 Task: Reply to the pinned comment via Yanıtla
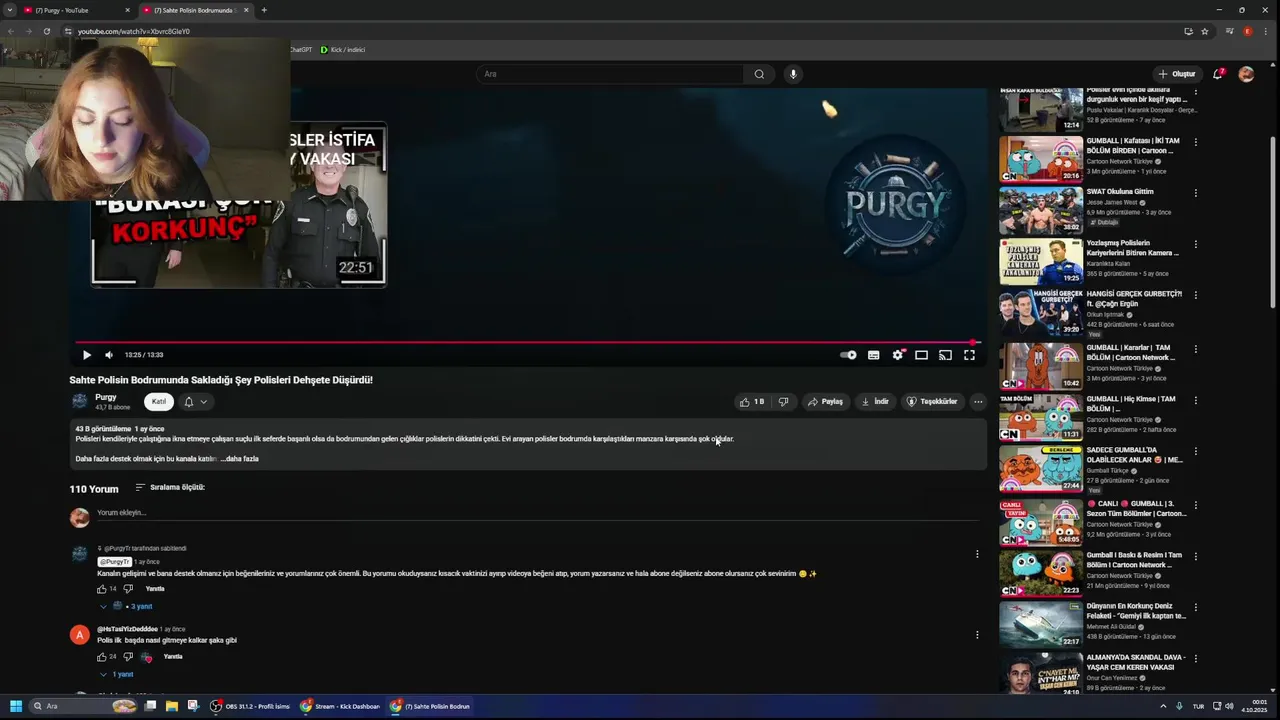pos(155,589)
